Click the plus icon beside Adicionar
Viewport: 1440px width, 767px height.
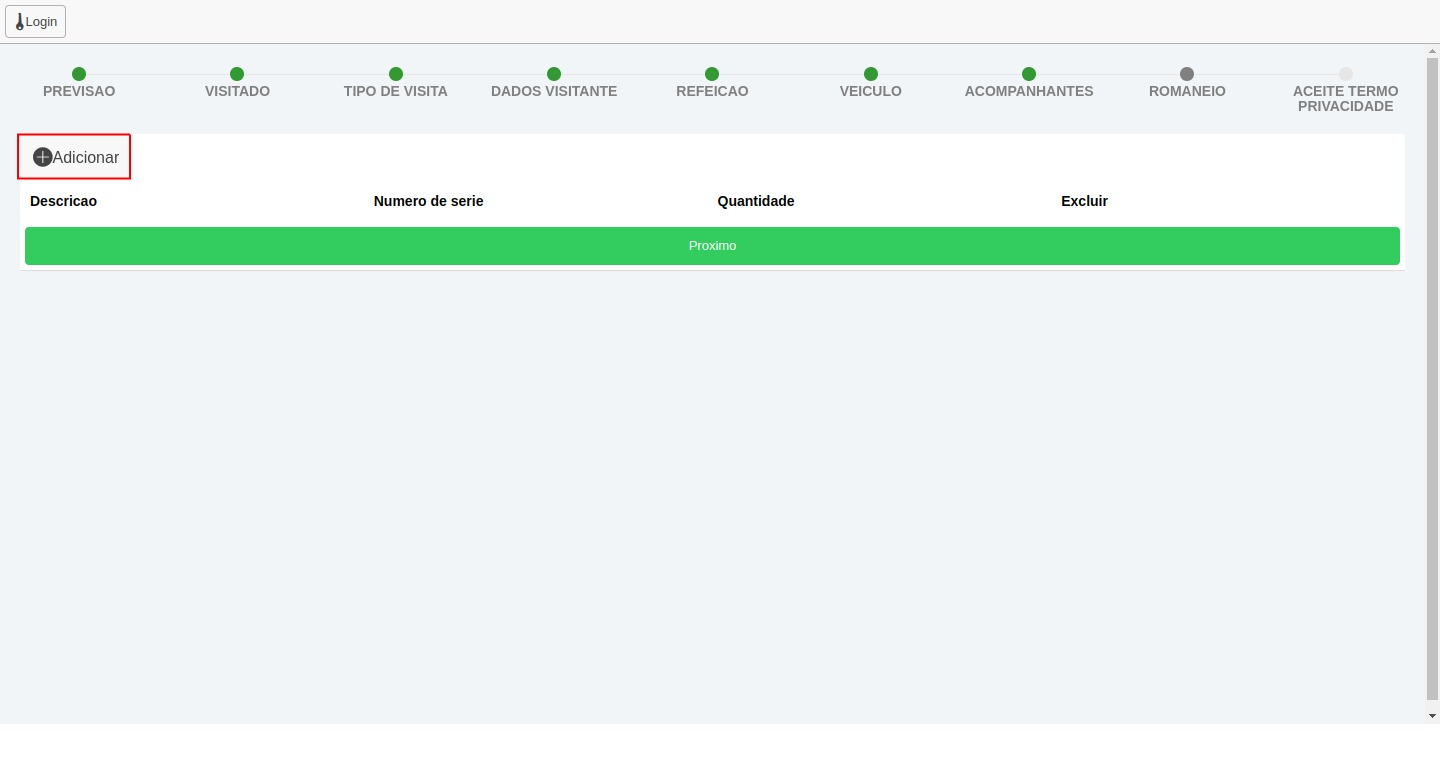(42, 157)
